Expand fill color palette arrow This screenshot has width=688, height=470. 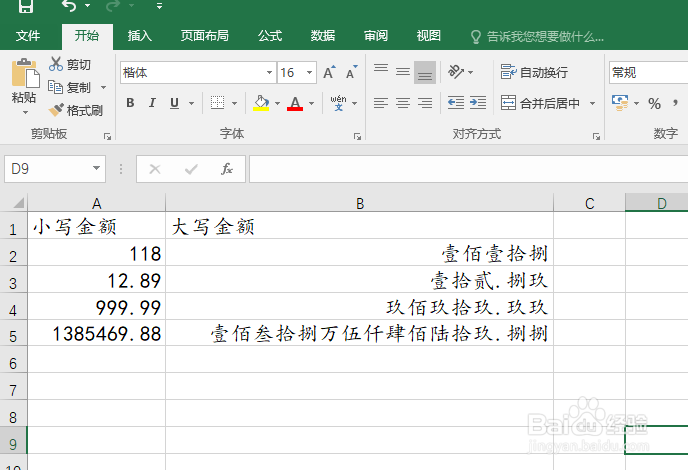pos(277,103)
